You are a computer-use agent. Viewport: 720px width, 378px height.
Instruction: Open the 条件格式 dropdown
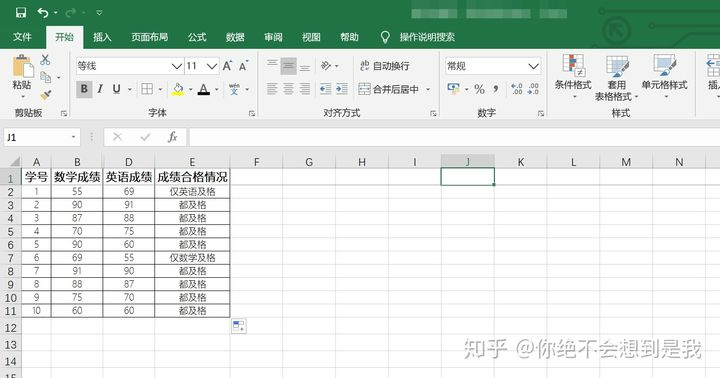[573, 76]
